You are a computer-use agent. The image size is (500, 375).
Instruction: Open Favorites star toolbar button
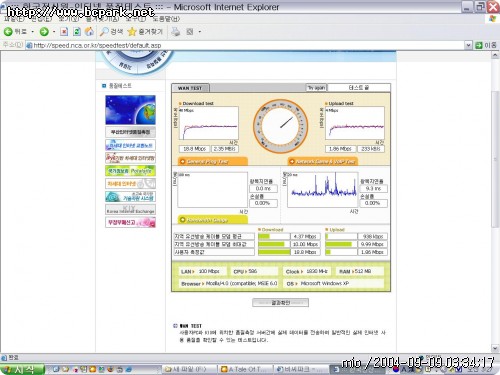[x=145, y=32]
